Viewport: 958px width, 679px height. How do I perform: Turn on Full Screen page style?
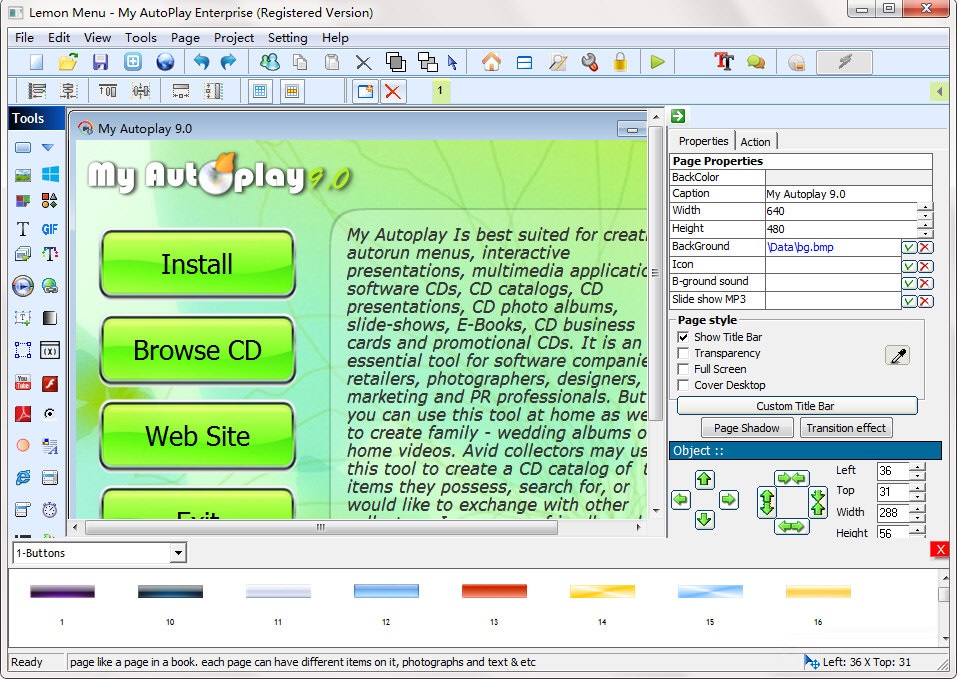(683, 368)
